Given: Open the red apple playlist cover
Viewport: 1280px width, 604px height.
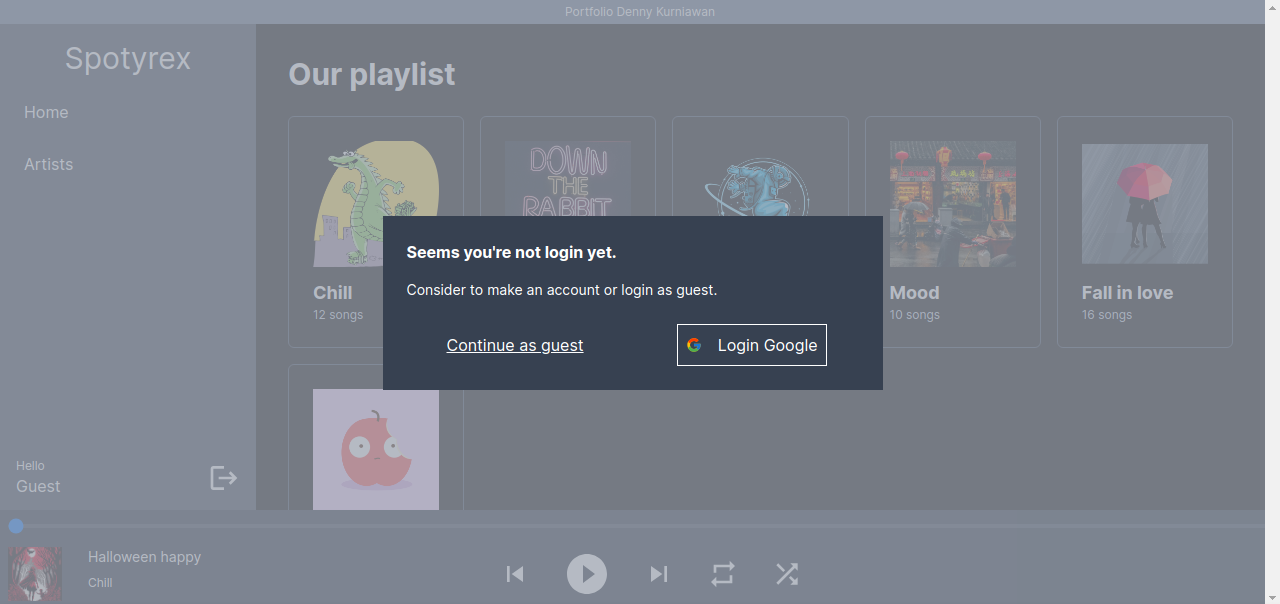Looking at the screenshot, I should click(x=376, y=450).
